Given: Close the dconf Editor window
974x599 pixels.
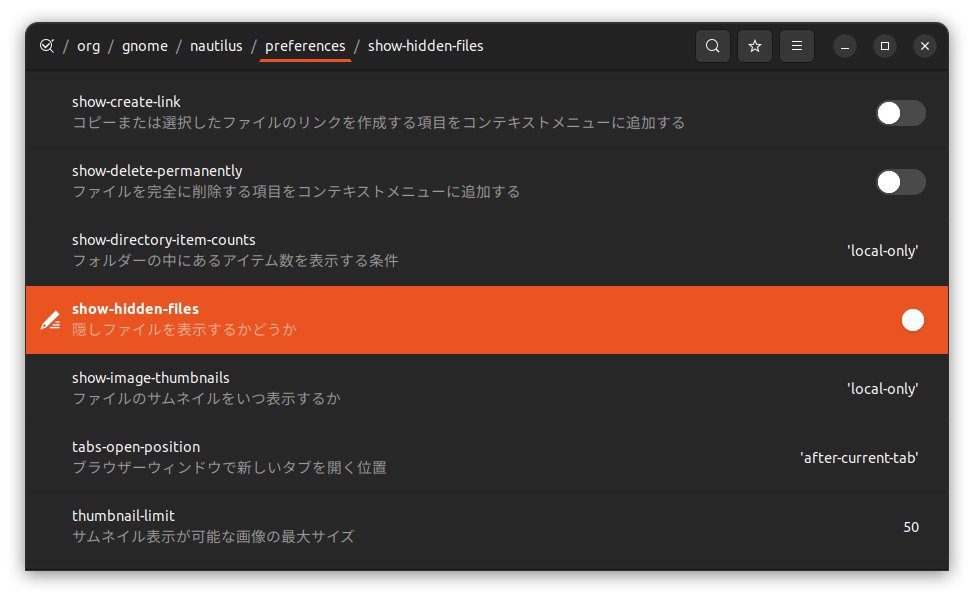Looking at the screenshot, I should (x=924, y=46).
